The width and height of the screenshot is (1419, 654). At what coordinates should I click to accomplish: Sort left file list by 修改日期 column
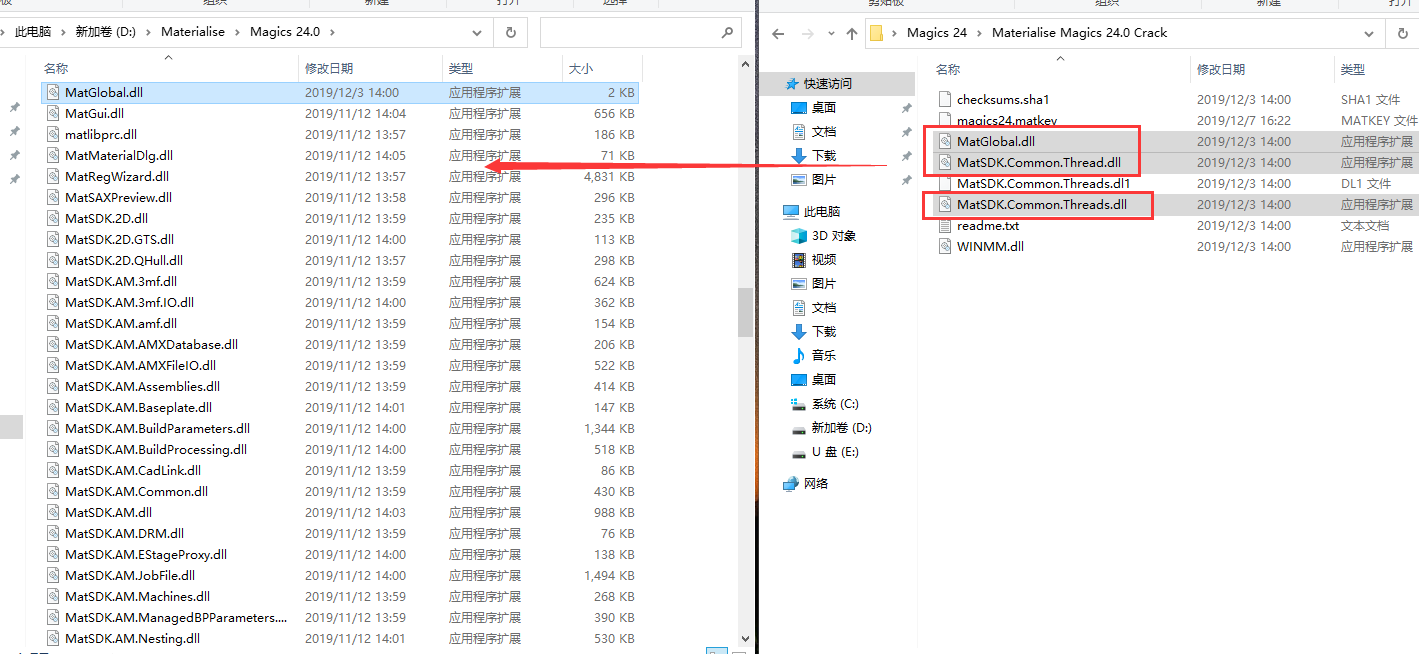(329, 69)
